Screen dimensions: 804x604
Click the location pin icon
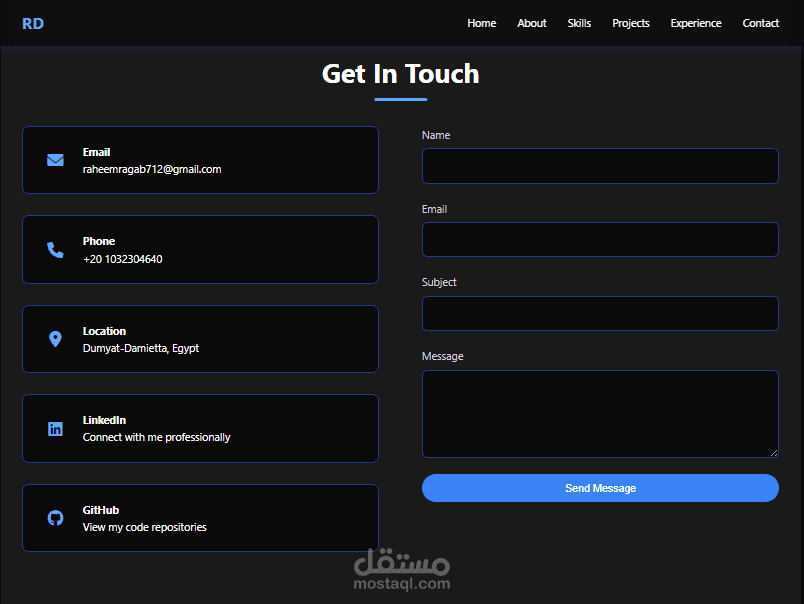point(55,339)
